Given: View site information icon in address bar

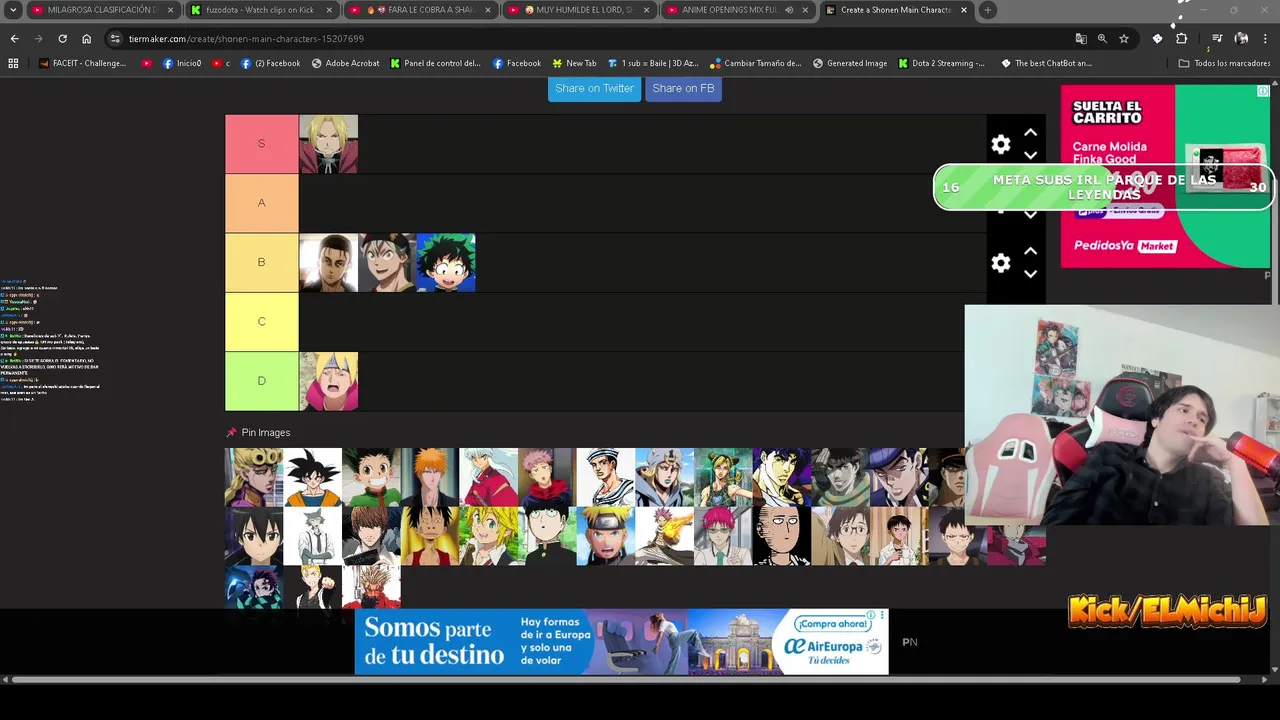Looking at the screenshot, I should 115,38.
